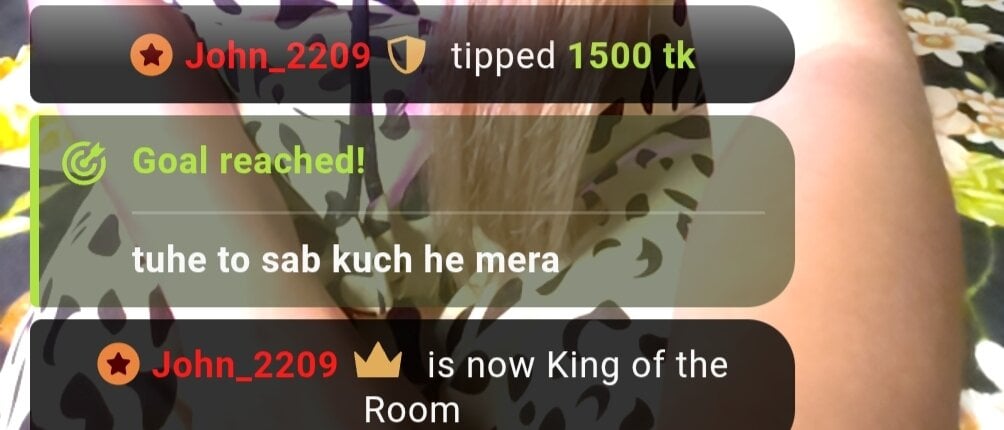Click the word Room on the bottom line
This screenshot has width=1004, height=430.
pyautogui.click(x=412, y=408)
